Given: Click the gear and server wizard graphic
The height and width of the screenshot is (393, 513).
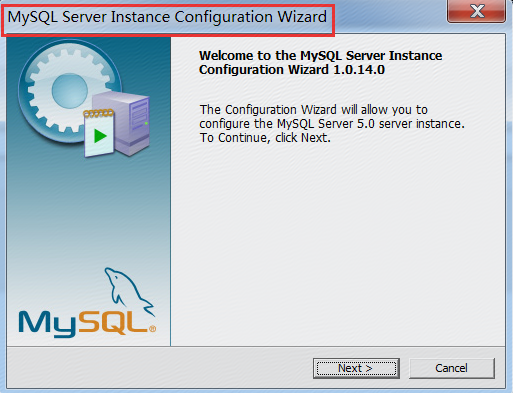Looking at the screenshot, I should coord(84,99).
